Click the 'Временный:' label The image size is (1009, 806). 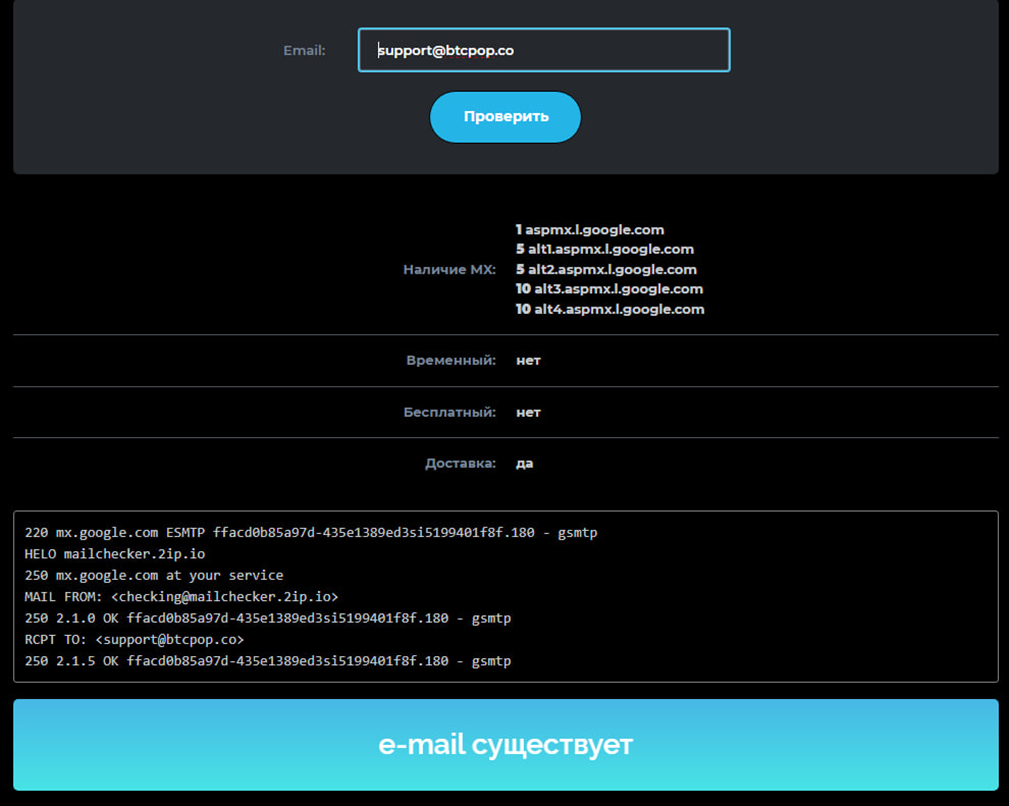(451, 360)
